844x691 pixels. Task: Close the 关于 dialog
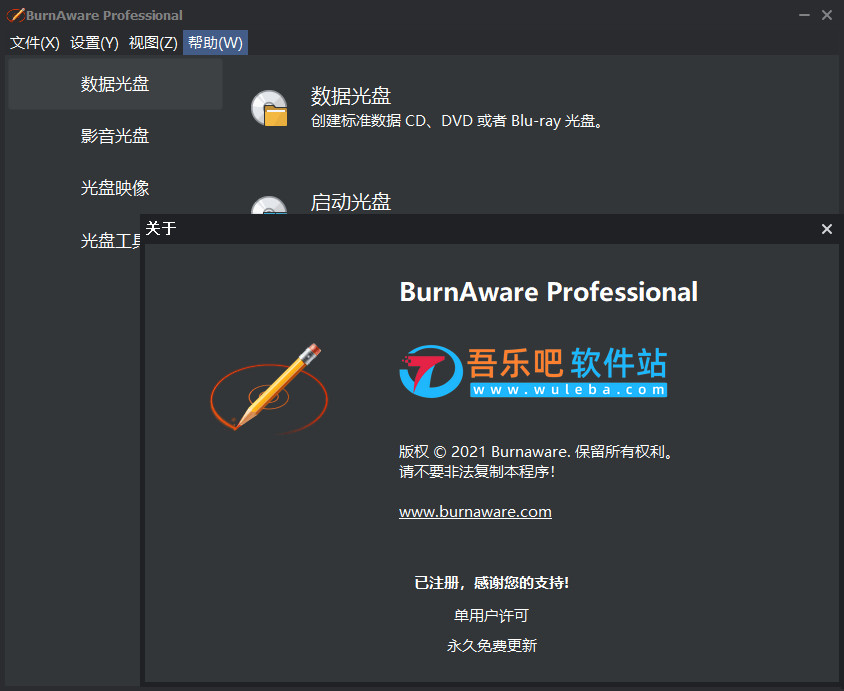pyautogui.click(x=827, y=229)
